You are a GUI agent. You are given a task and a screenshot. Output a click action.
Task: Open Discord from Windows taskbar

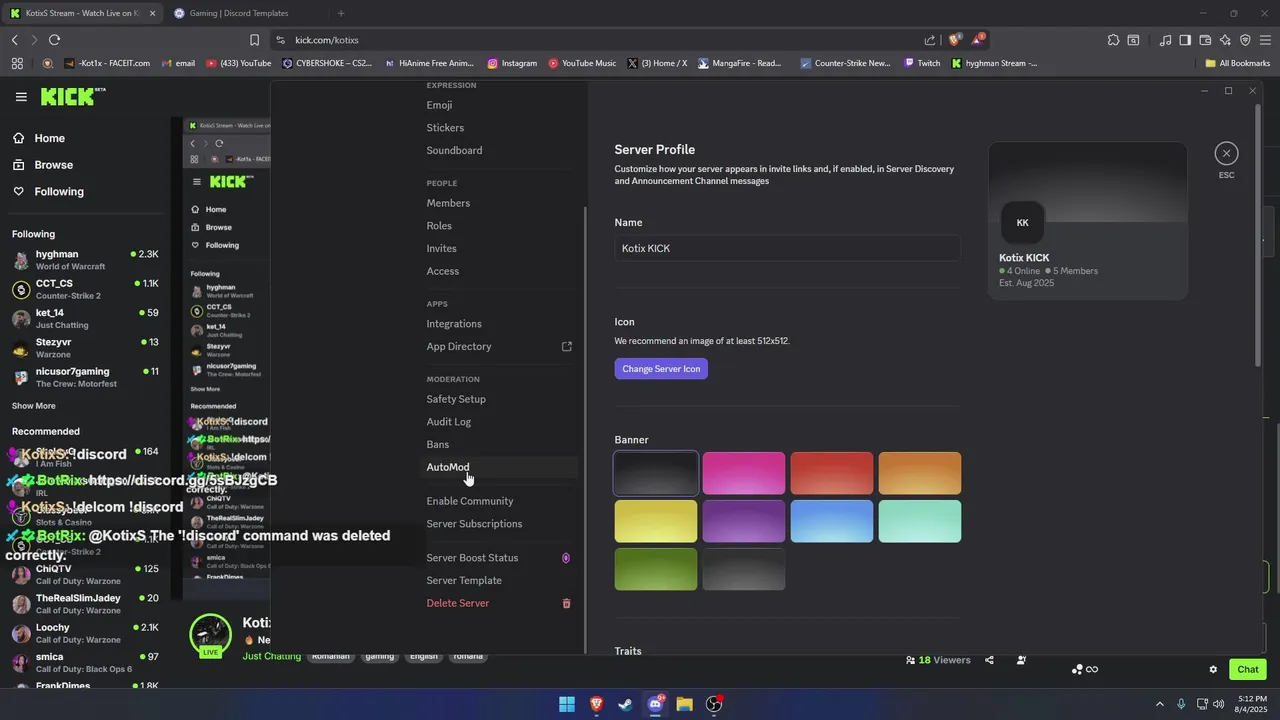tap(655, 704)
